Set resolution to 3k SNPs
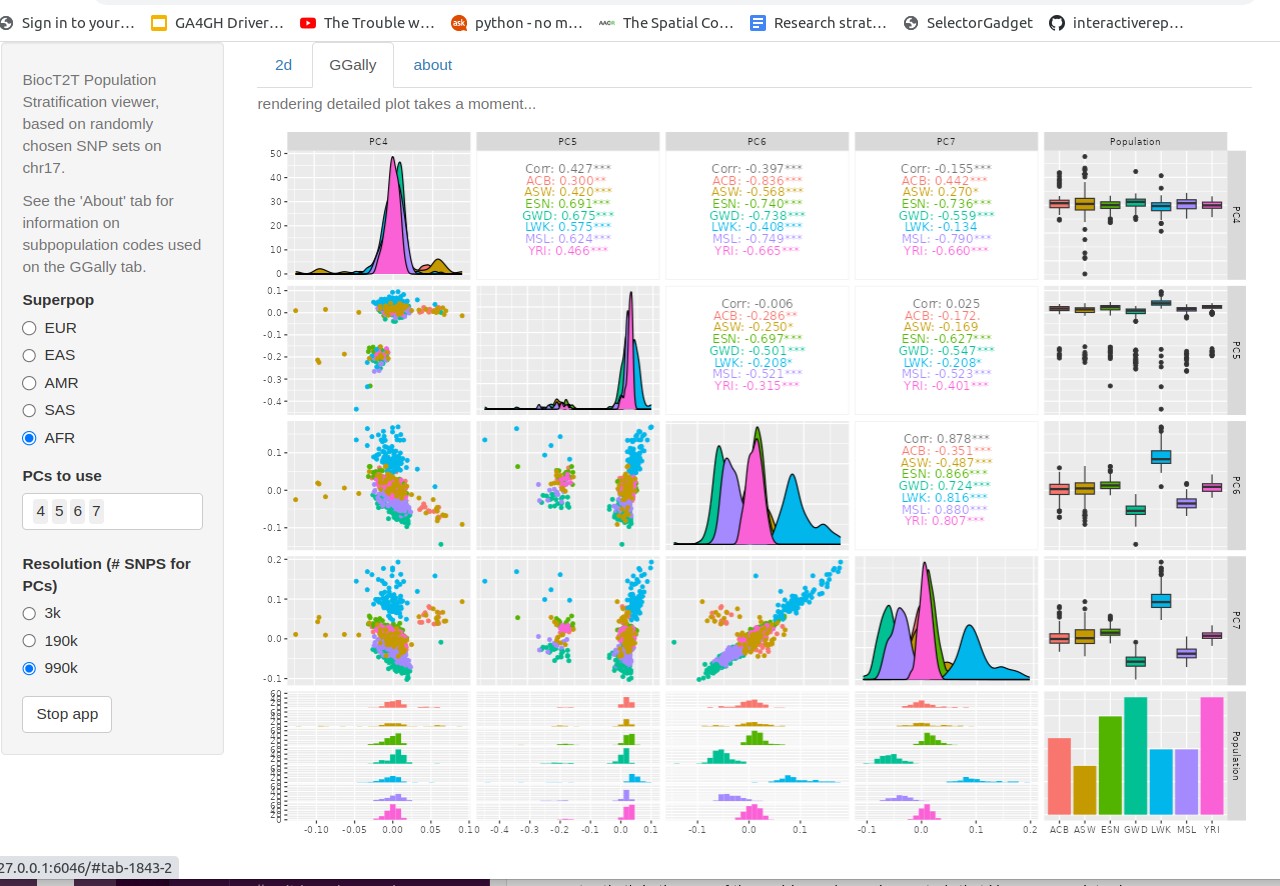 (30, 613)
